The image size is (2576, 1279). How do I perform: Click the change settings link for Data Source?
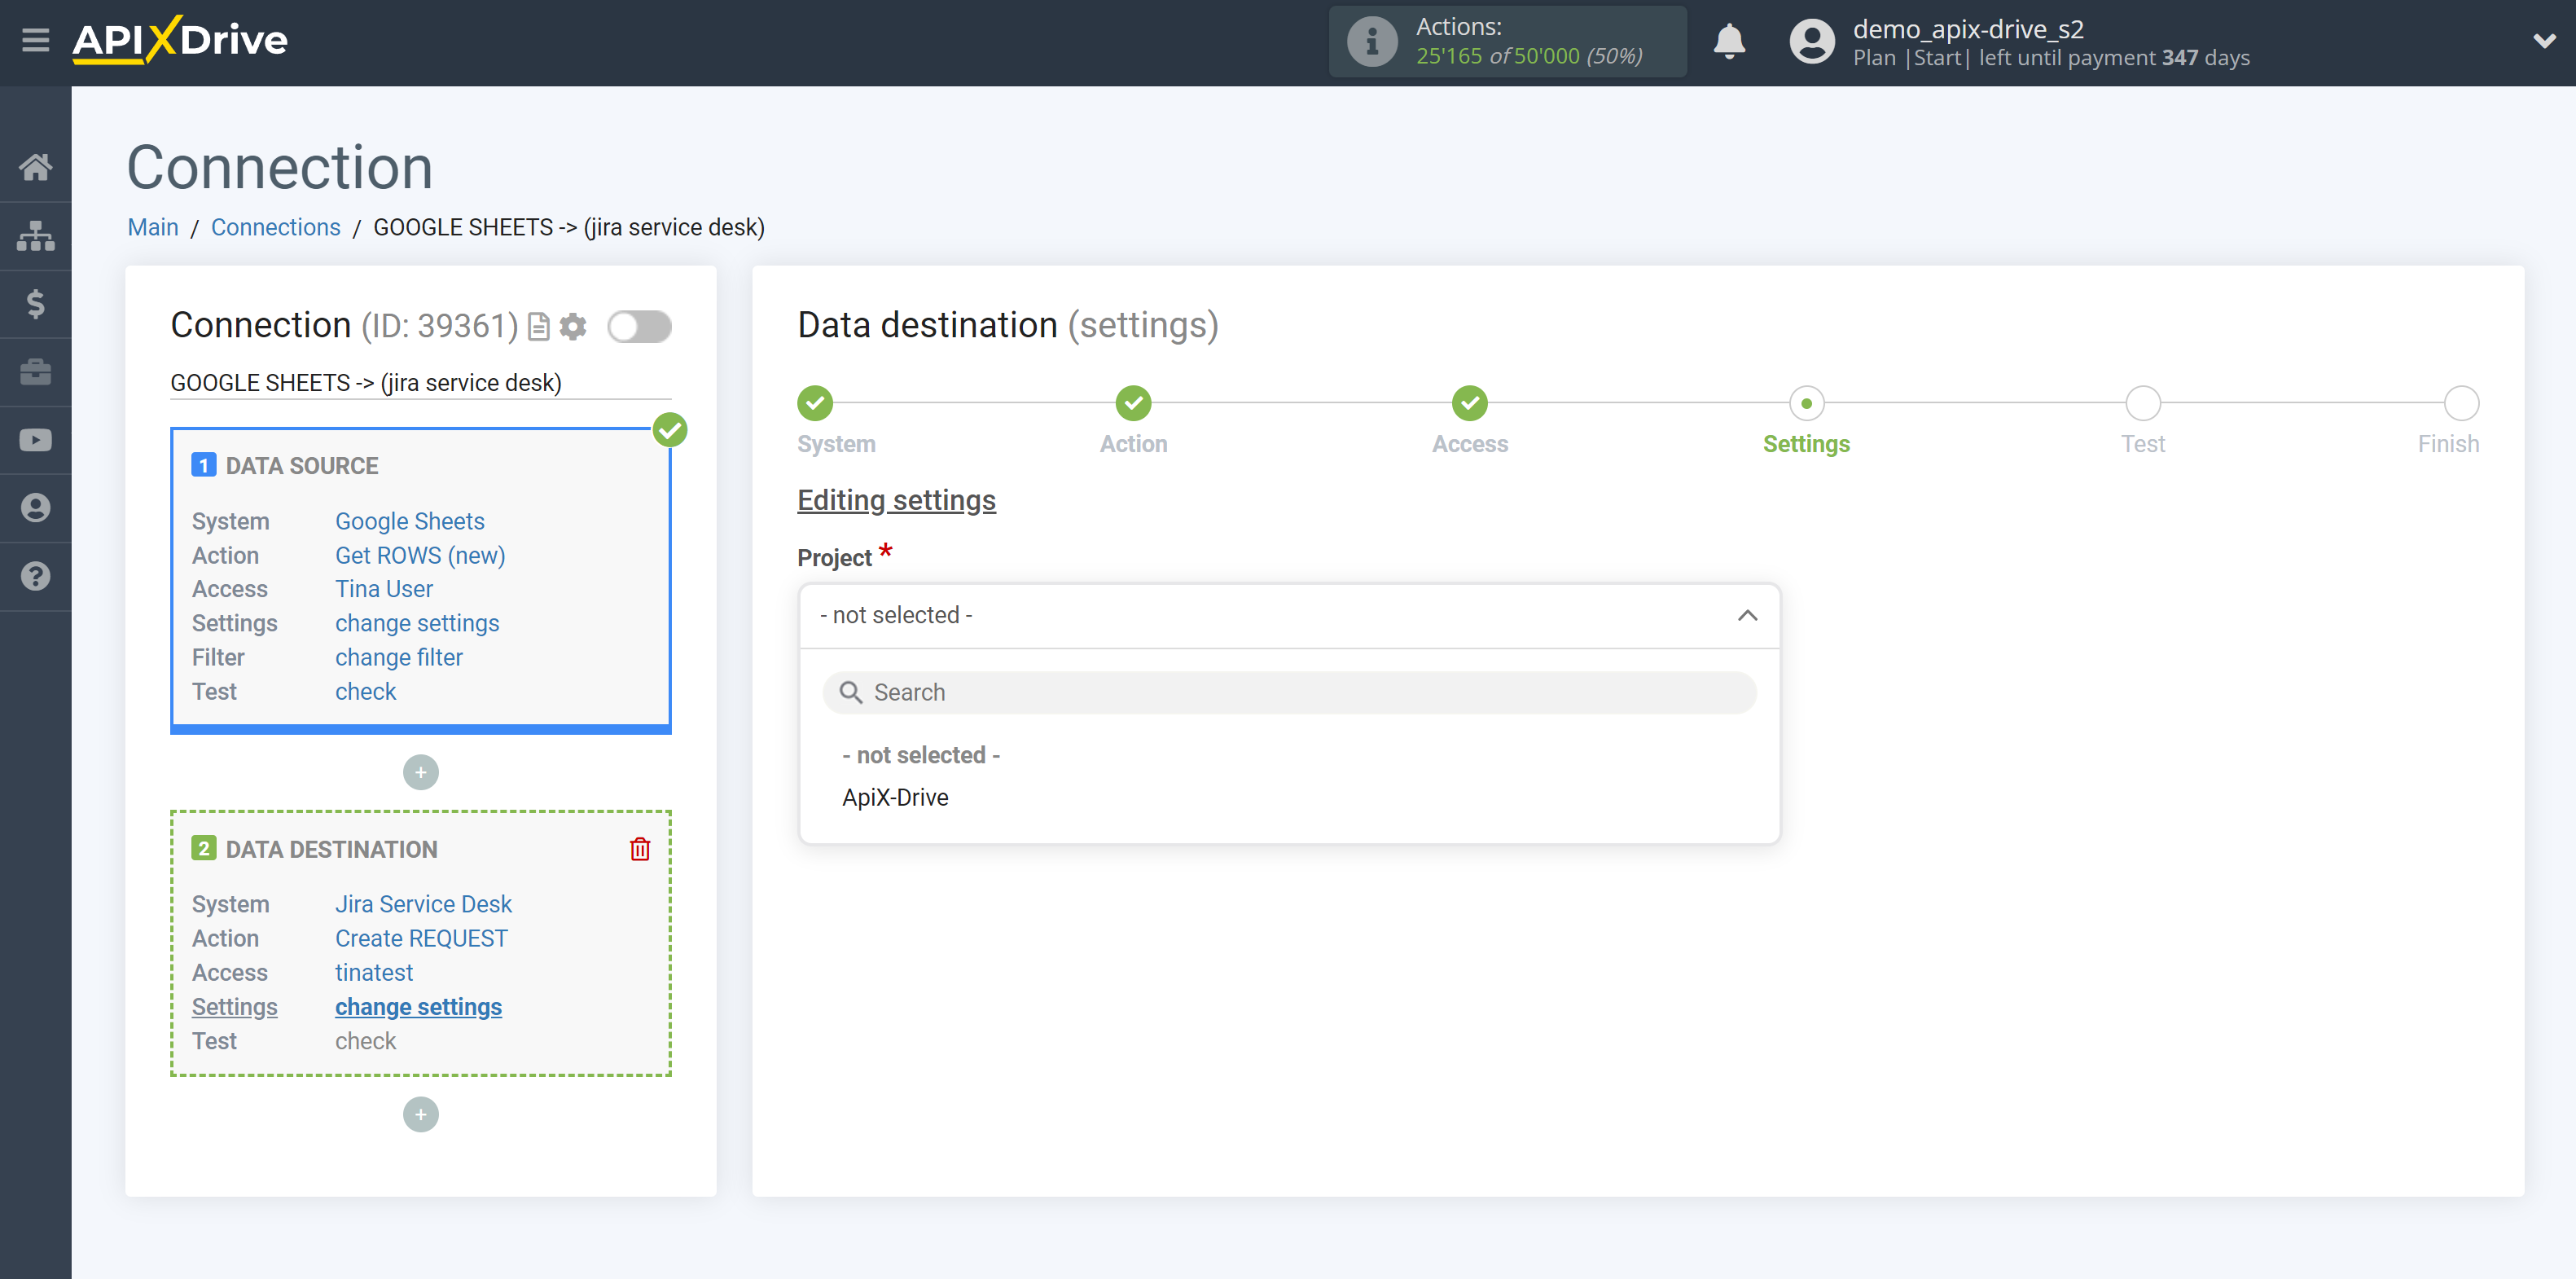click(417, 622)
